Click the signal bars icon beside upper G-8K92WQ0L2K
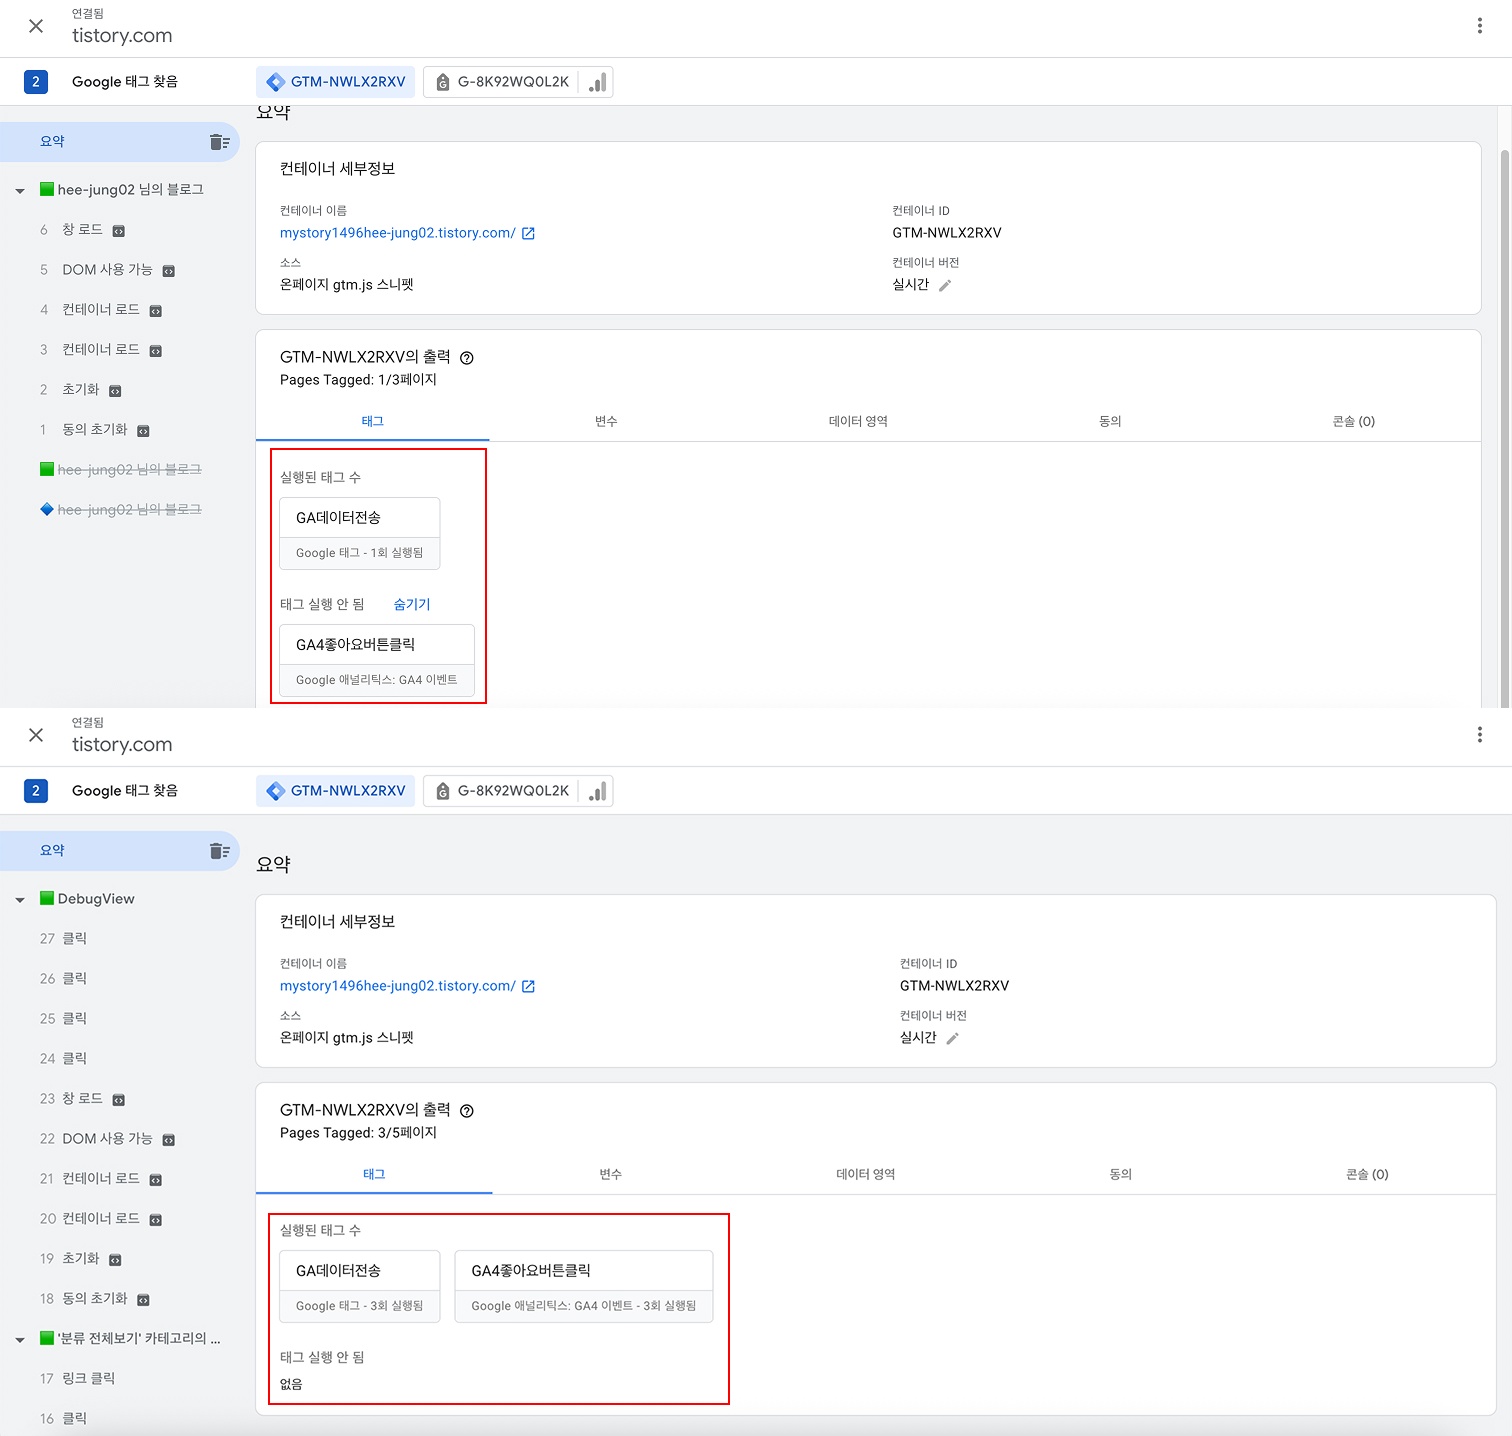This screenshot has height=1436, width=1512. coord(597,82)
